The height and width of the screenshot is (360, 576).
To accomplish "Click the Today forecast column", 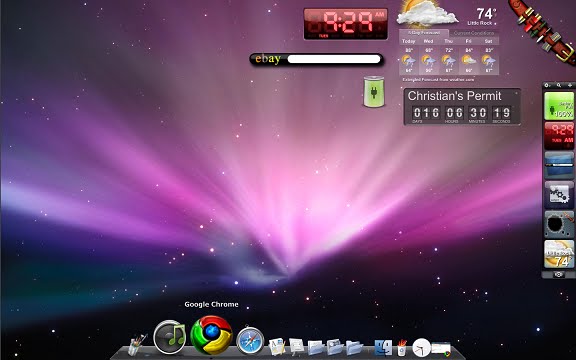I will (408, 56).
